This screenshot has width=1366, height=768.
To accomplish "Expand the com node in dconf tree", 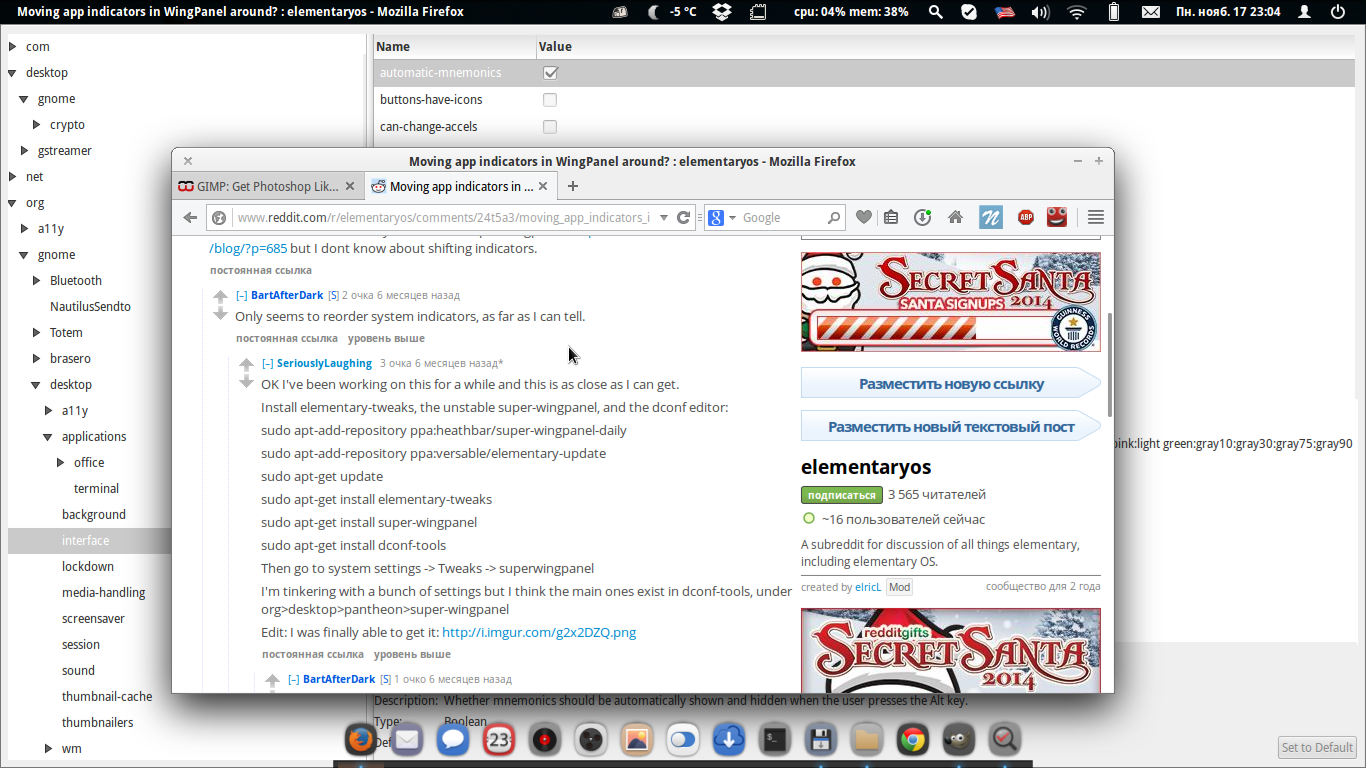I will point(13,47).
